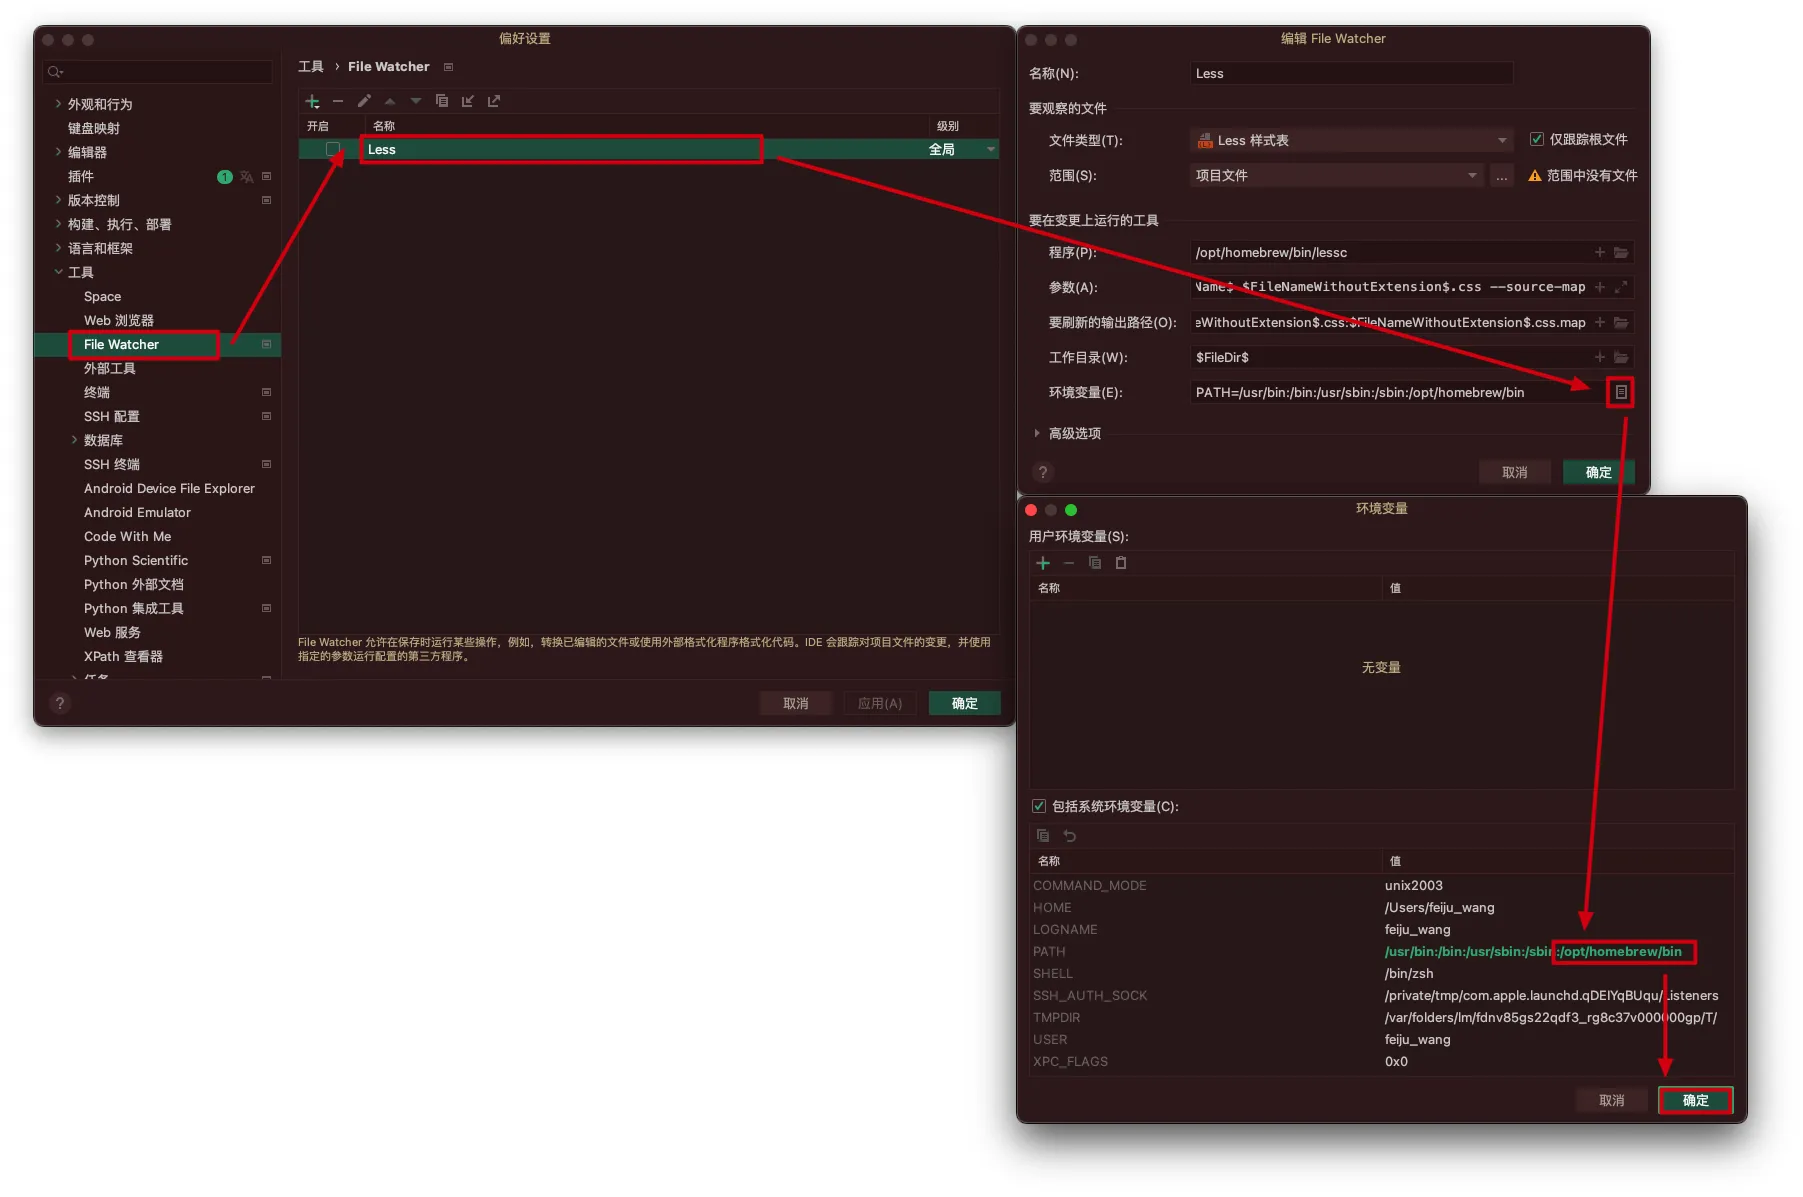Expand 数据库 settings node
The height and width of the screenshot is (1197, 1803).
74,440
